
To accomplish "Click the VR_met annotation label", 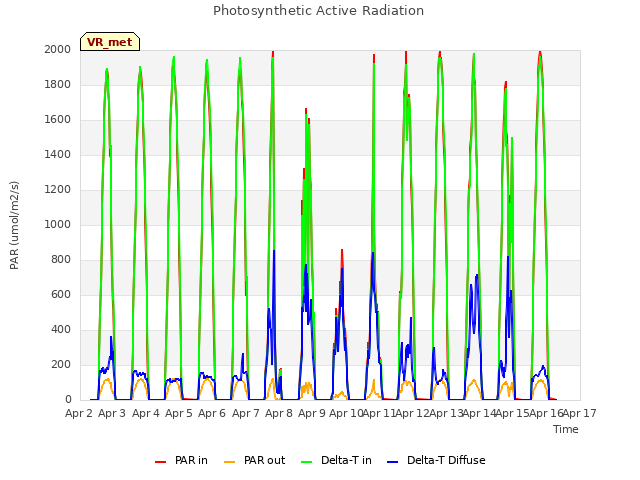I will point(110,42).
